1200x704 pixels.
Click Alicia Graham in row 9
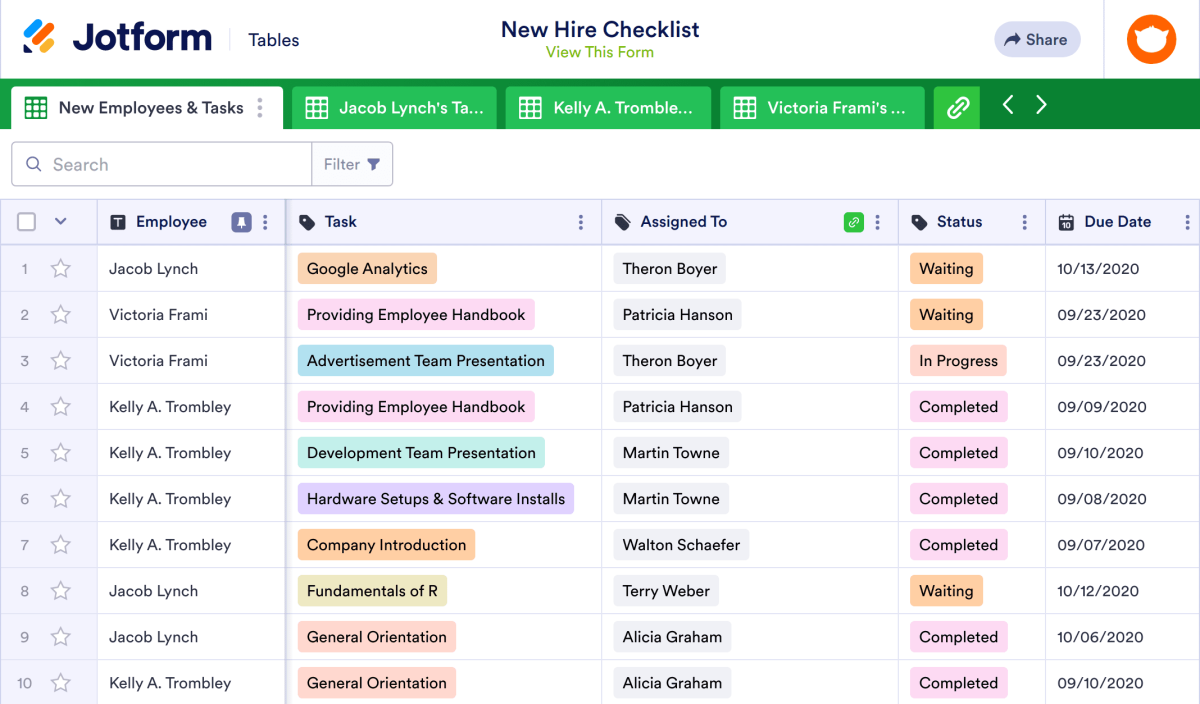point(672,636)
